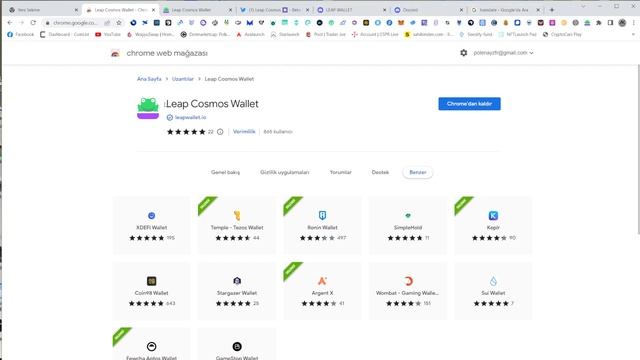Image resolution: width=640 pixels, height=360 pixels.
Task: Click the MetaMask fox extension icon
Action: click(x=401, y=23)
